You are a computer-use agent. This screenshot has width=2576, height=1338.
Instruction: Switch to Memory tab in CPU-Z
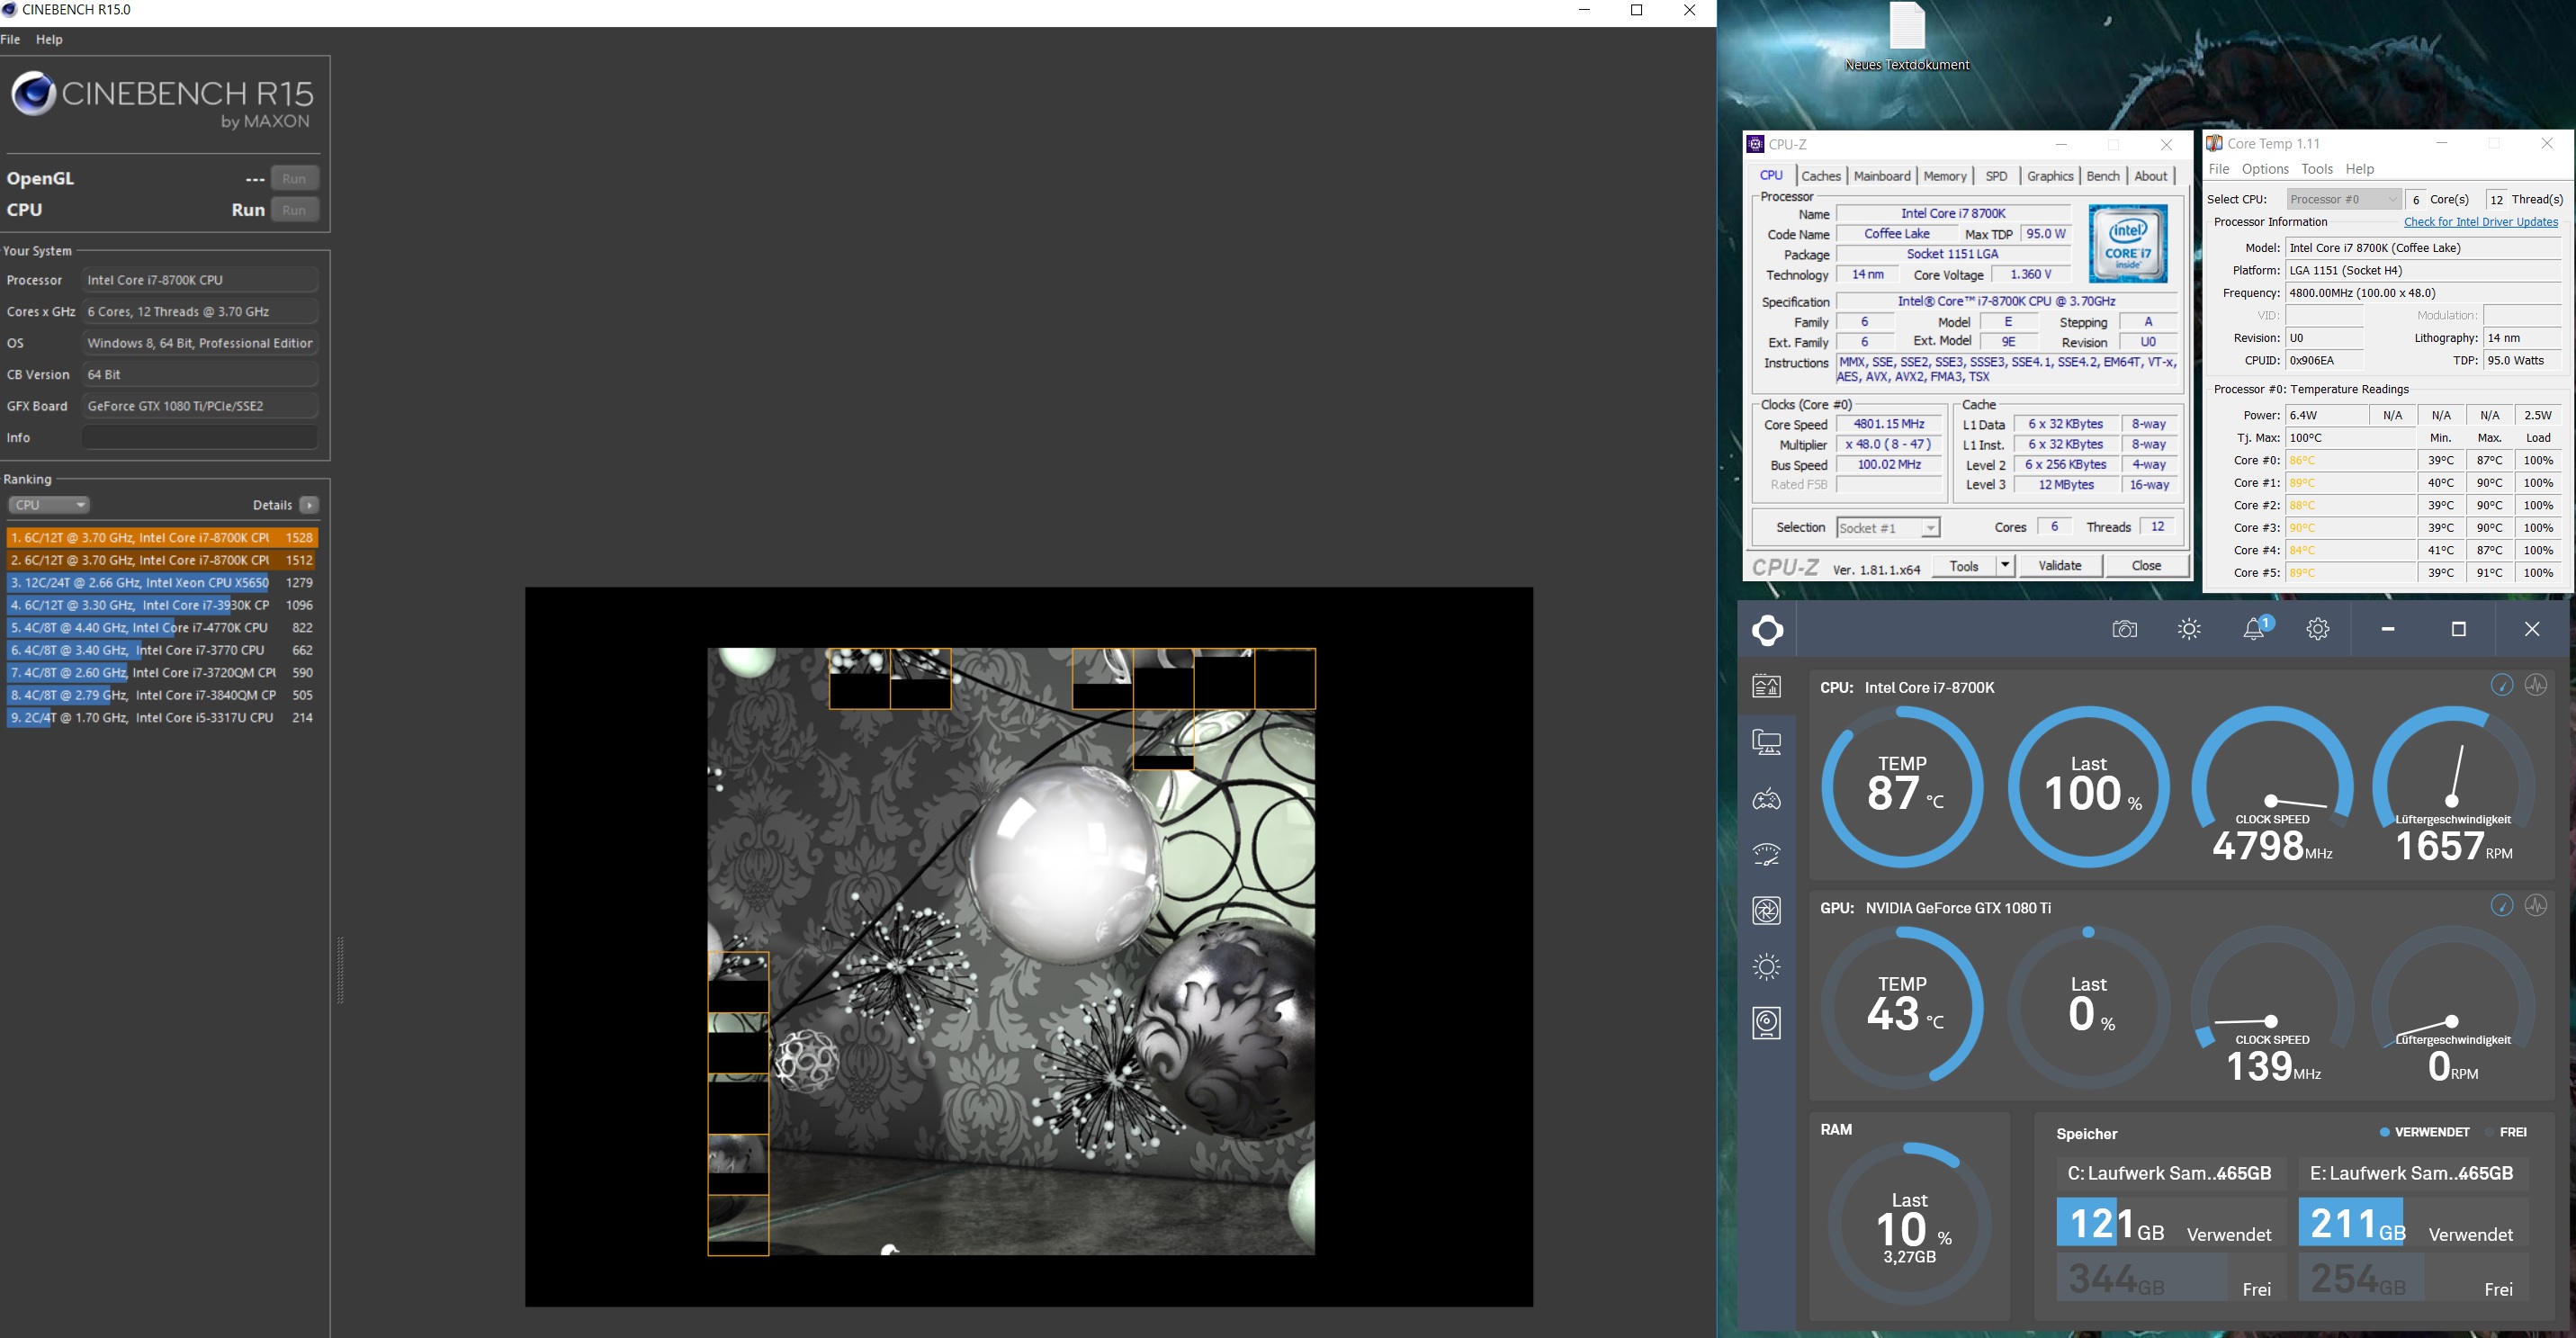click(1945, 176)
